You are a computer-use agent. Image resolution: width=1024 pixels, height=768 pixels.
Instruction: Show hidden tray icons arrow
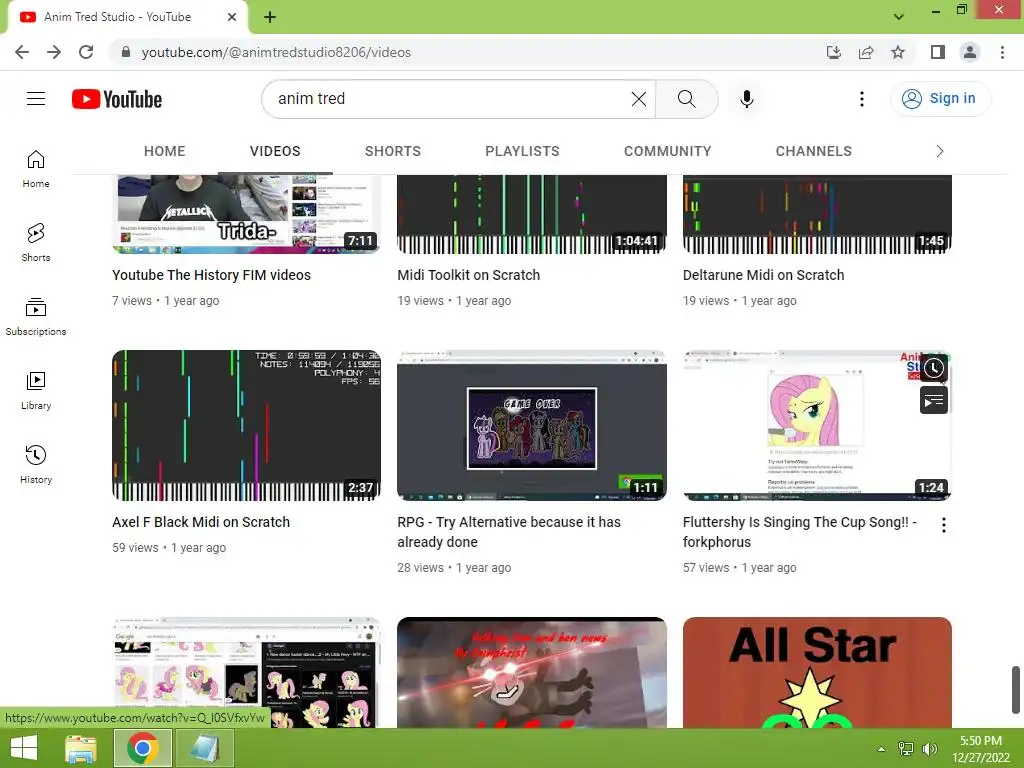click(881, 748)
